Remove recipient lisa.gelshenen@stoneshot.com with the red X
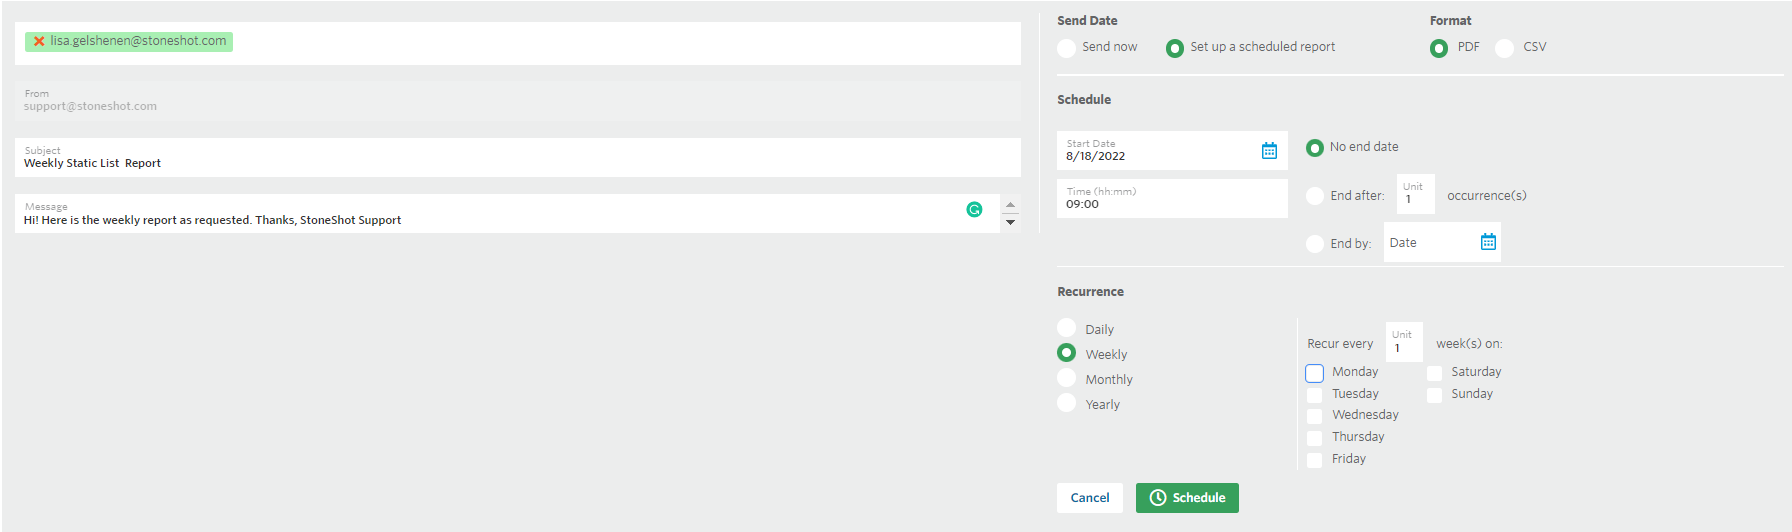1792x532 pixels. (39, 42)
